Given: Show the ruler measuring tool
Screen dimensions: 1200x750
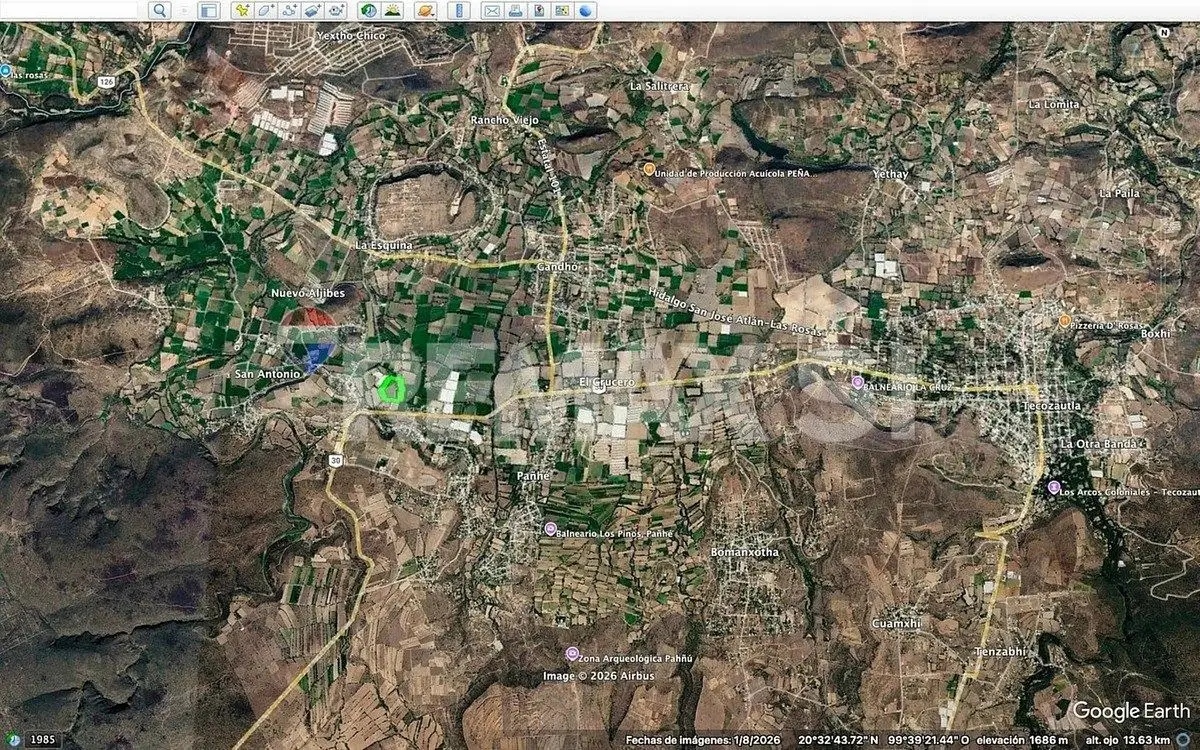Looking at the screenshot, I should (x=459, y=10).
